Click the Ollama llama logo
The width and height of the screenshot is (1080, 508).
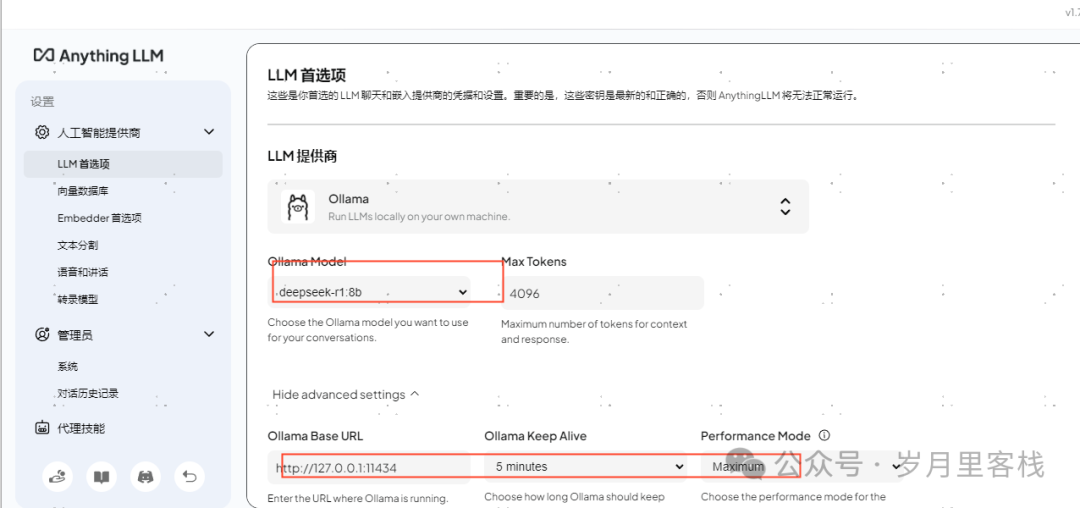click(298, 207)
